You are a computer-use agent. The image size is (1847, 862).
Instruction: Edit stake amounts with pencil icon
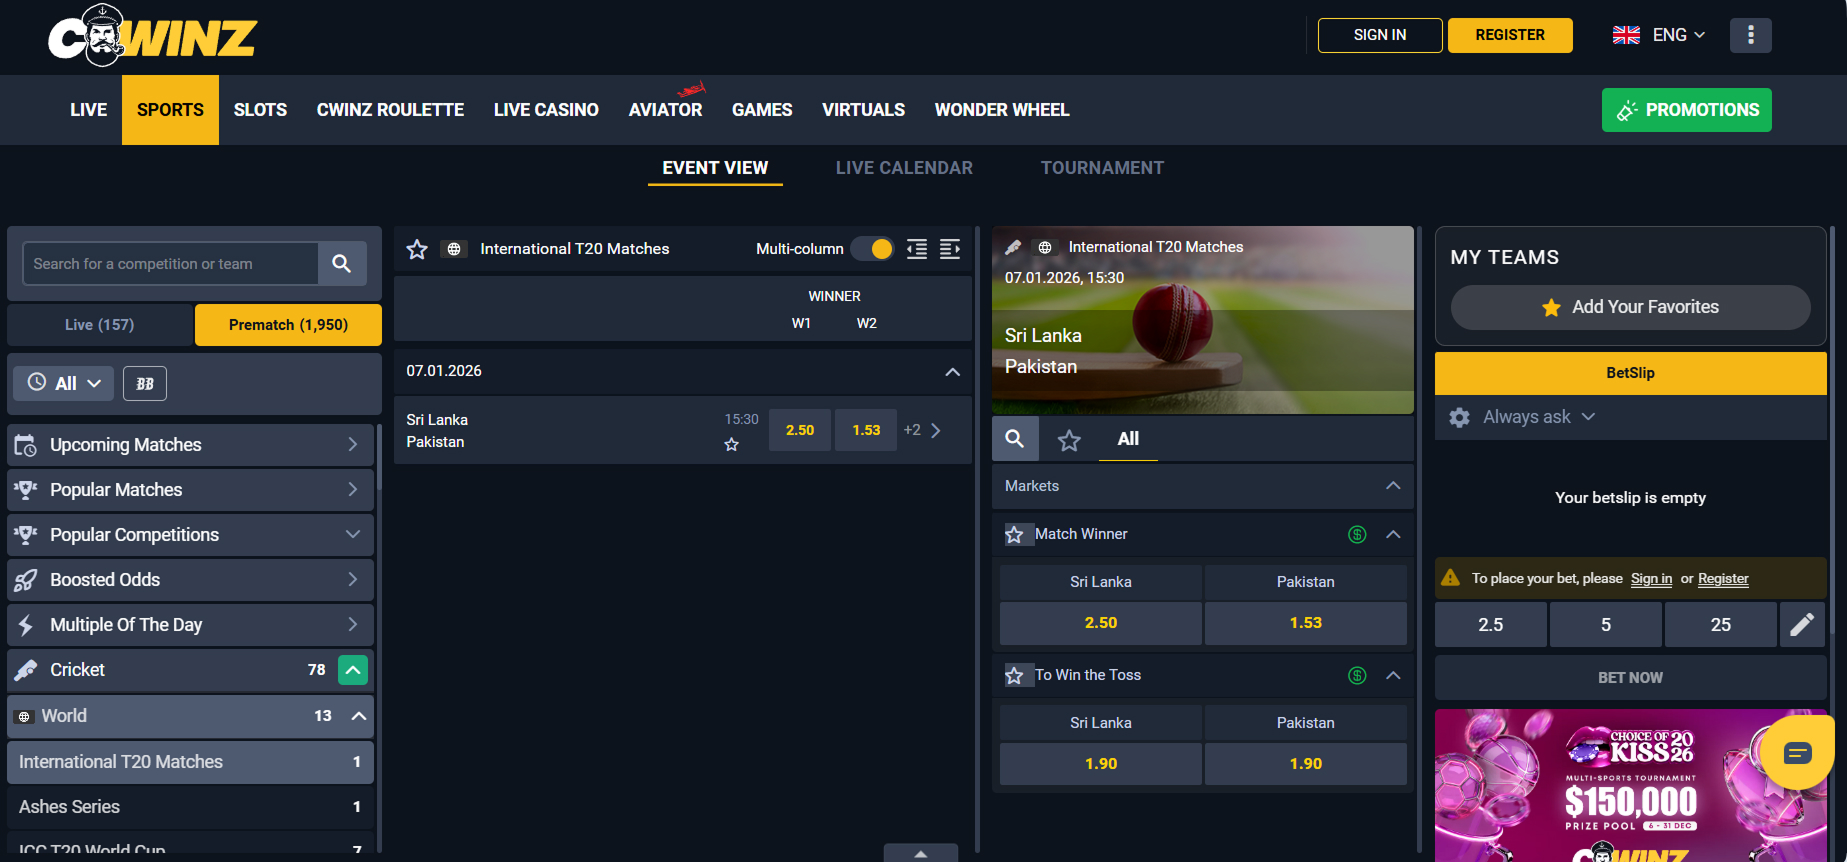[1802, 625]
